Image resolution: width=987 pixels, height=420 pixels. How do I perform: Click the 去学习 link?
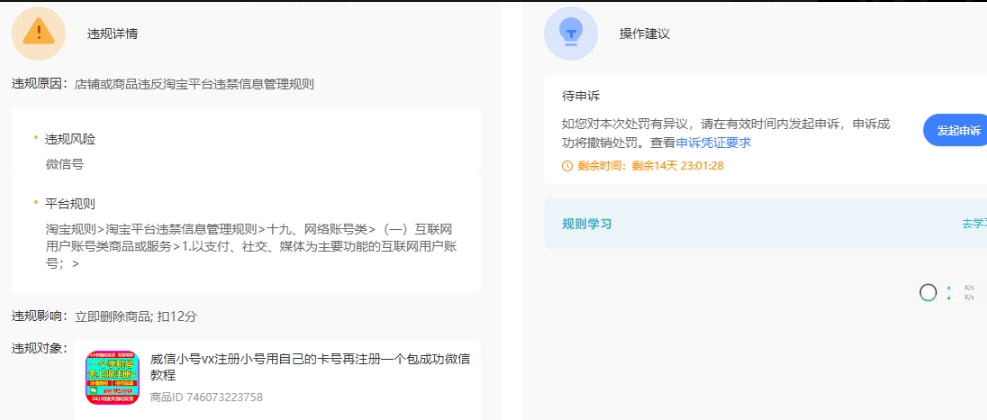(x=973, y=224)
